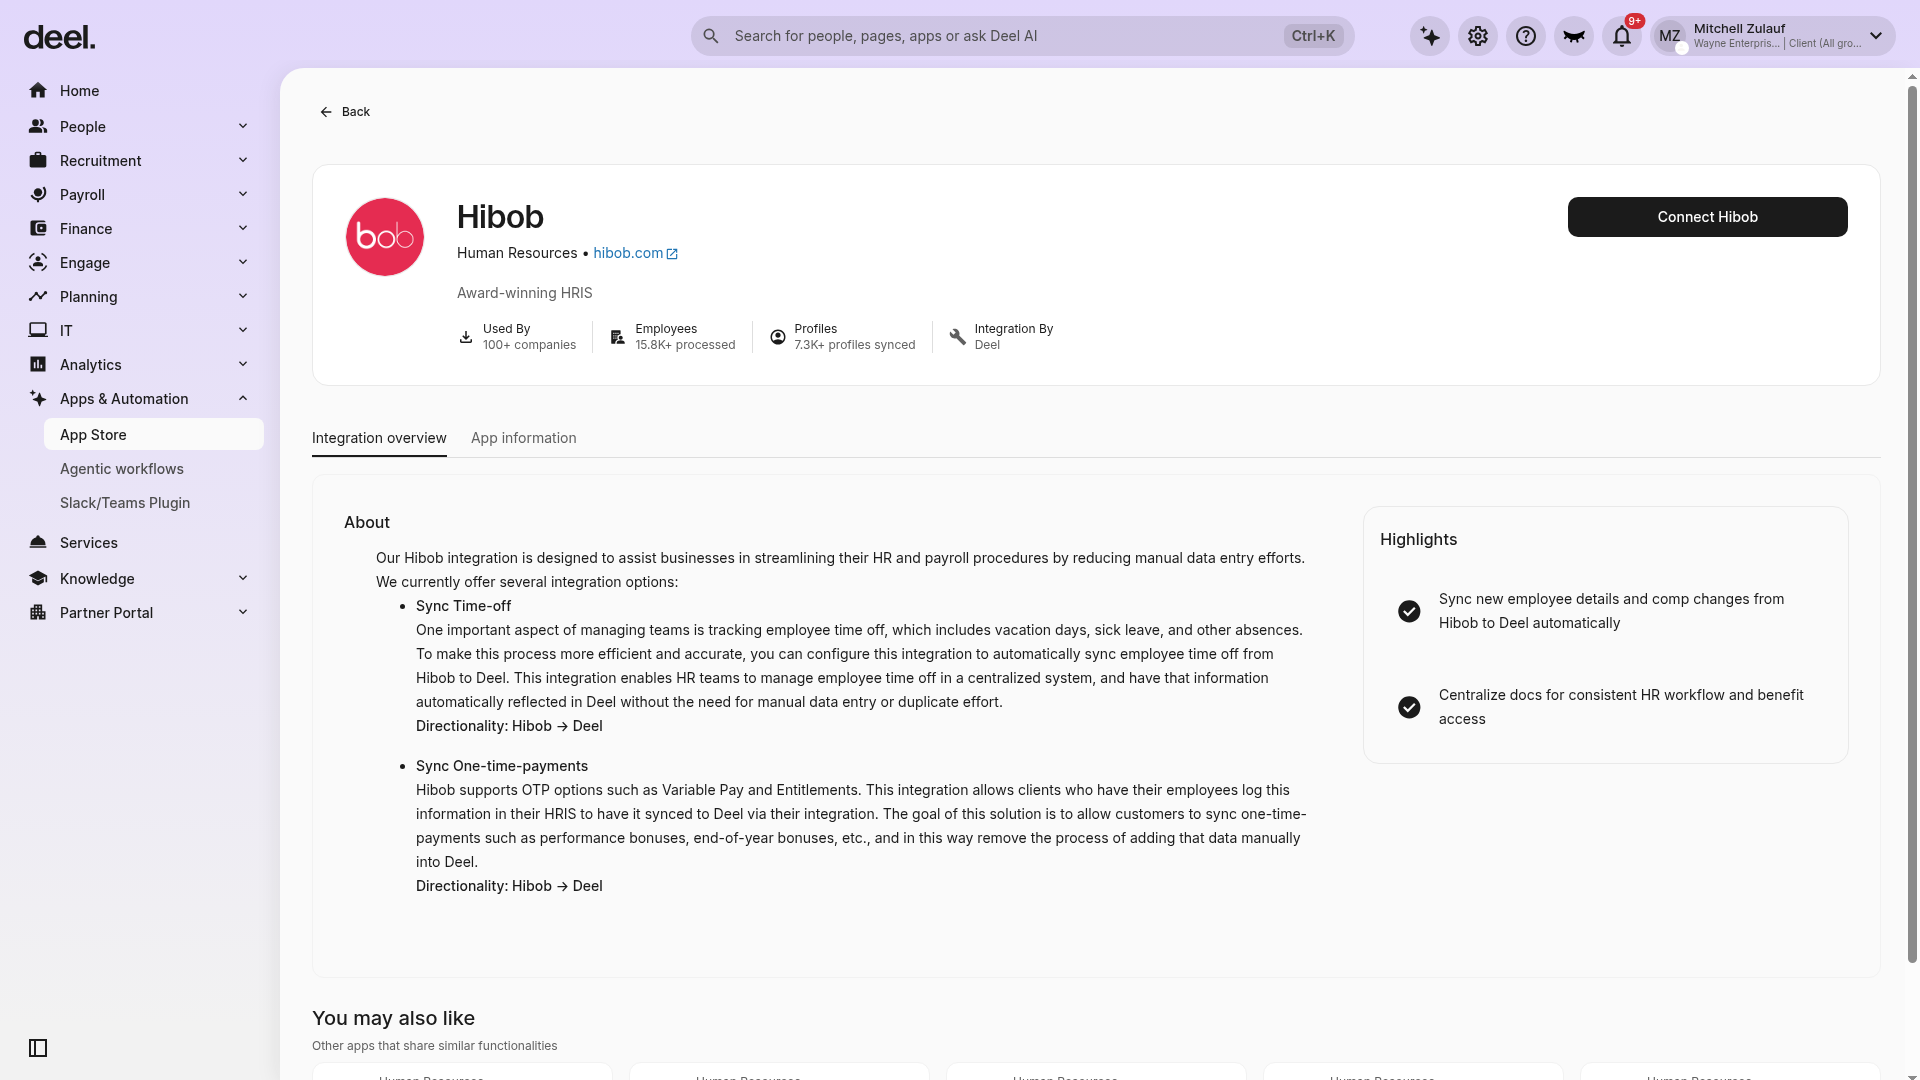Click the Ctrl+K shortcut badge
Image resolution: width=1920 pixels, height=1080 pixels.
point(1313,36)
